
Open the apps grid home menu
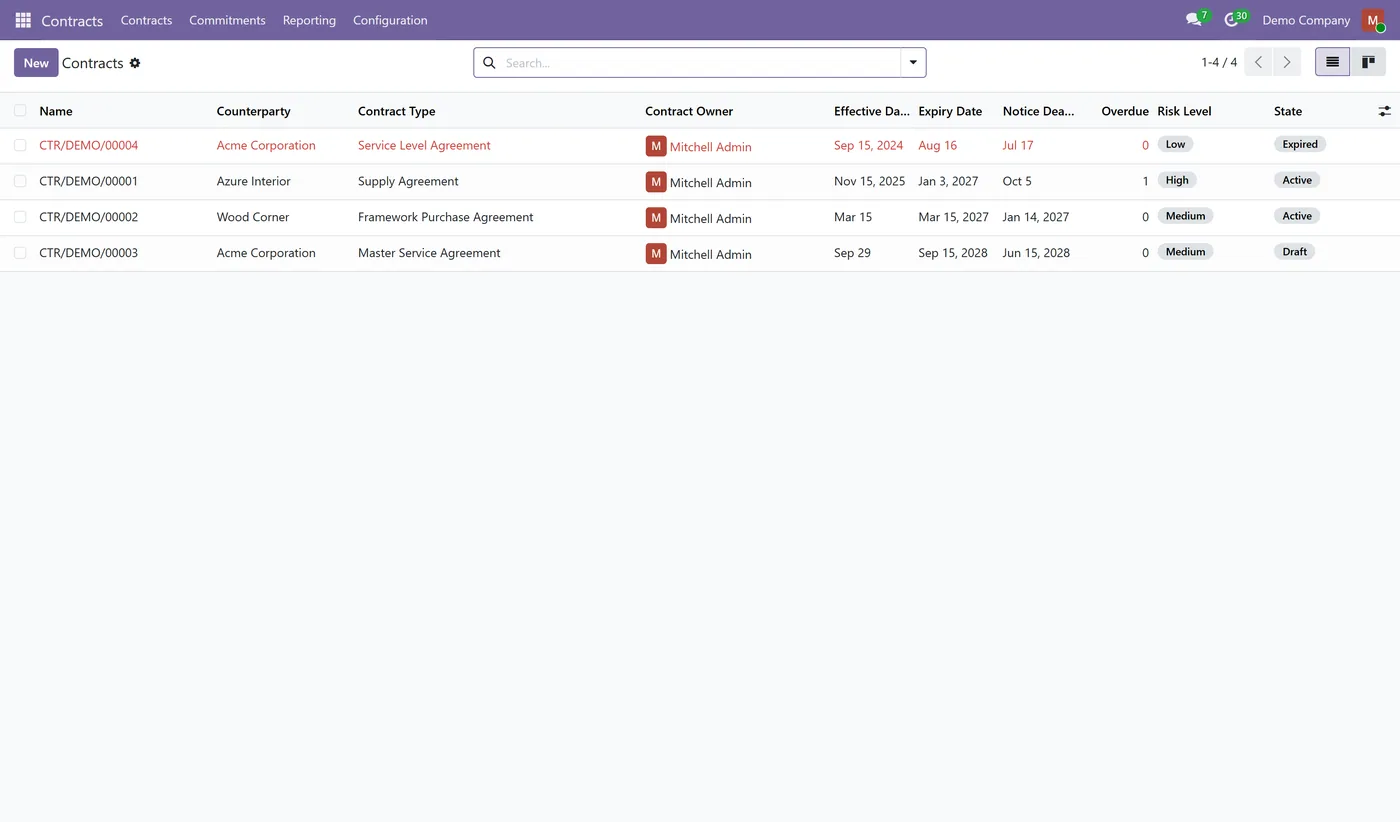pyautogui.click(x=23, y=20)
